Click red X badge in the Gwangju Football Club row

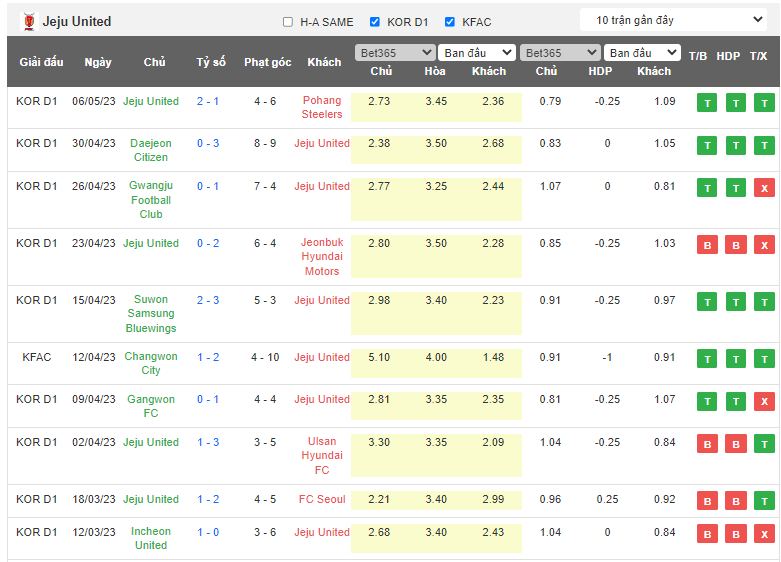click(x=764, y=187)
